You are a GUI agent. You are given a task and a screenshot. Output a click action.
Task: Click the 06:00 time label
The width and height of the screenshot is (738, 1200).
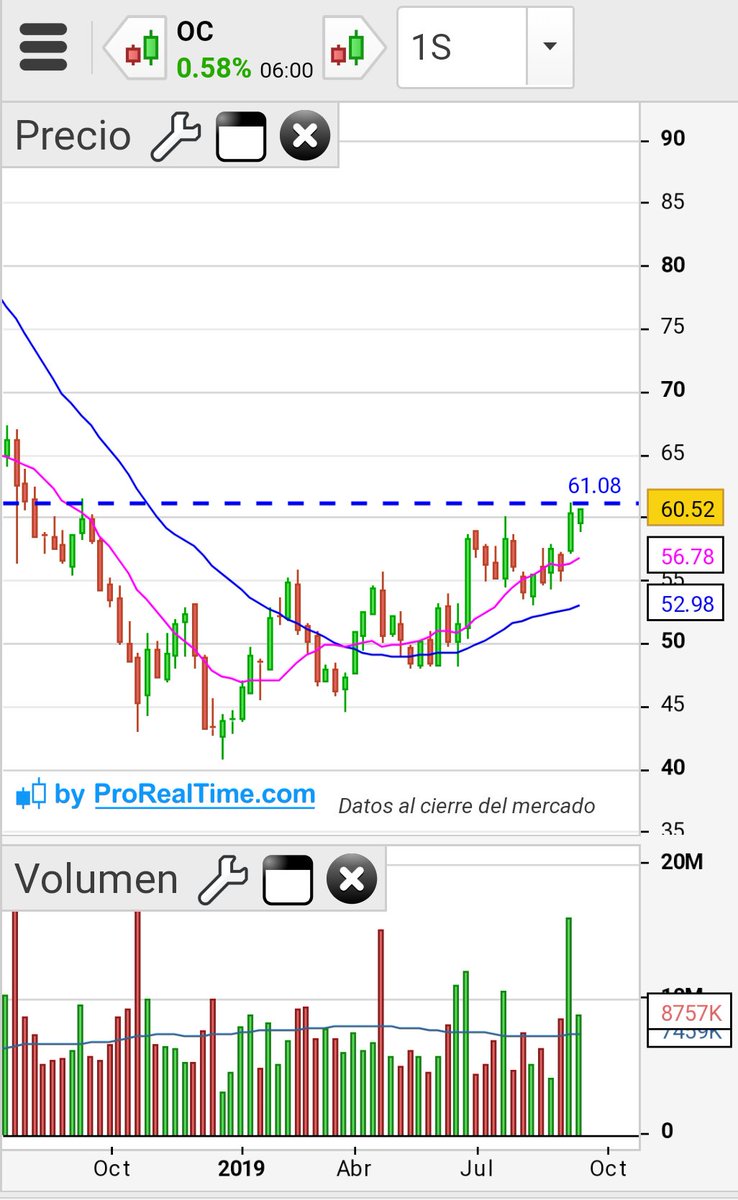point(287,71)
